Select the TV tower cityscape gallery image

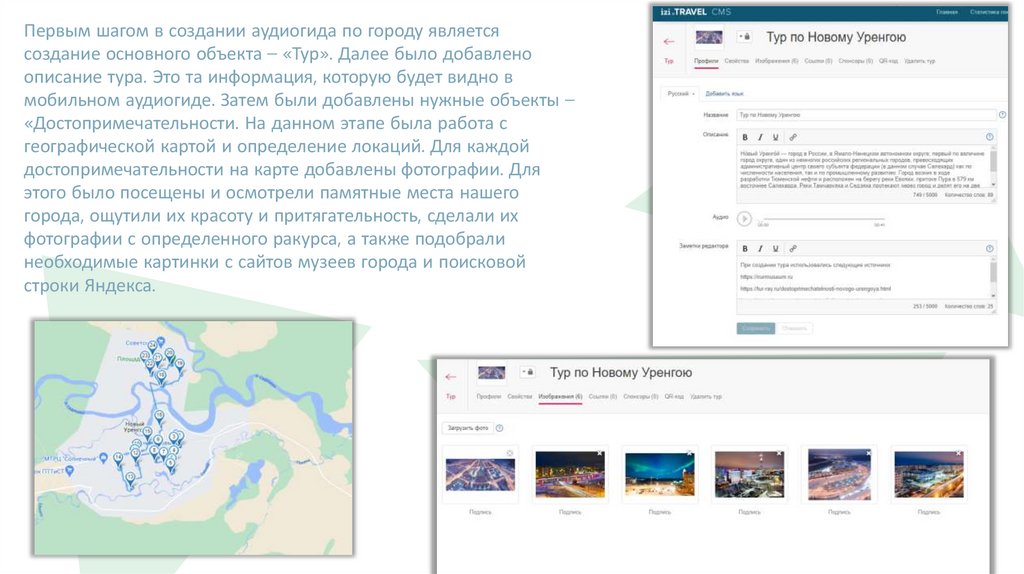(x=750, y=475)
